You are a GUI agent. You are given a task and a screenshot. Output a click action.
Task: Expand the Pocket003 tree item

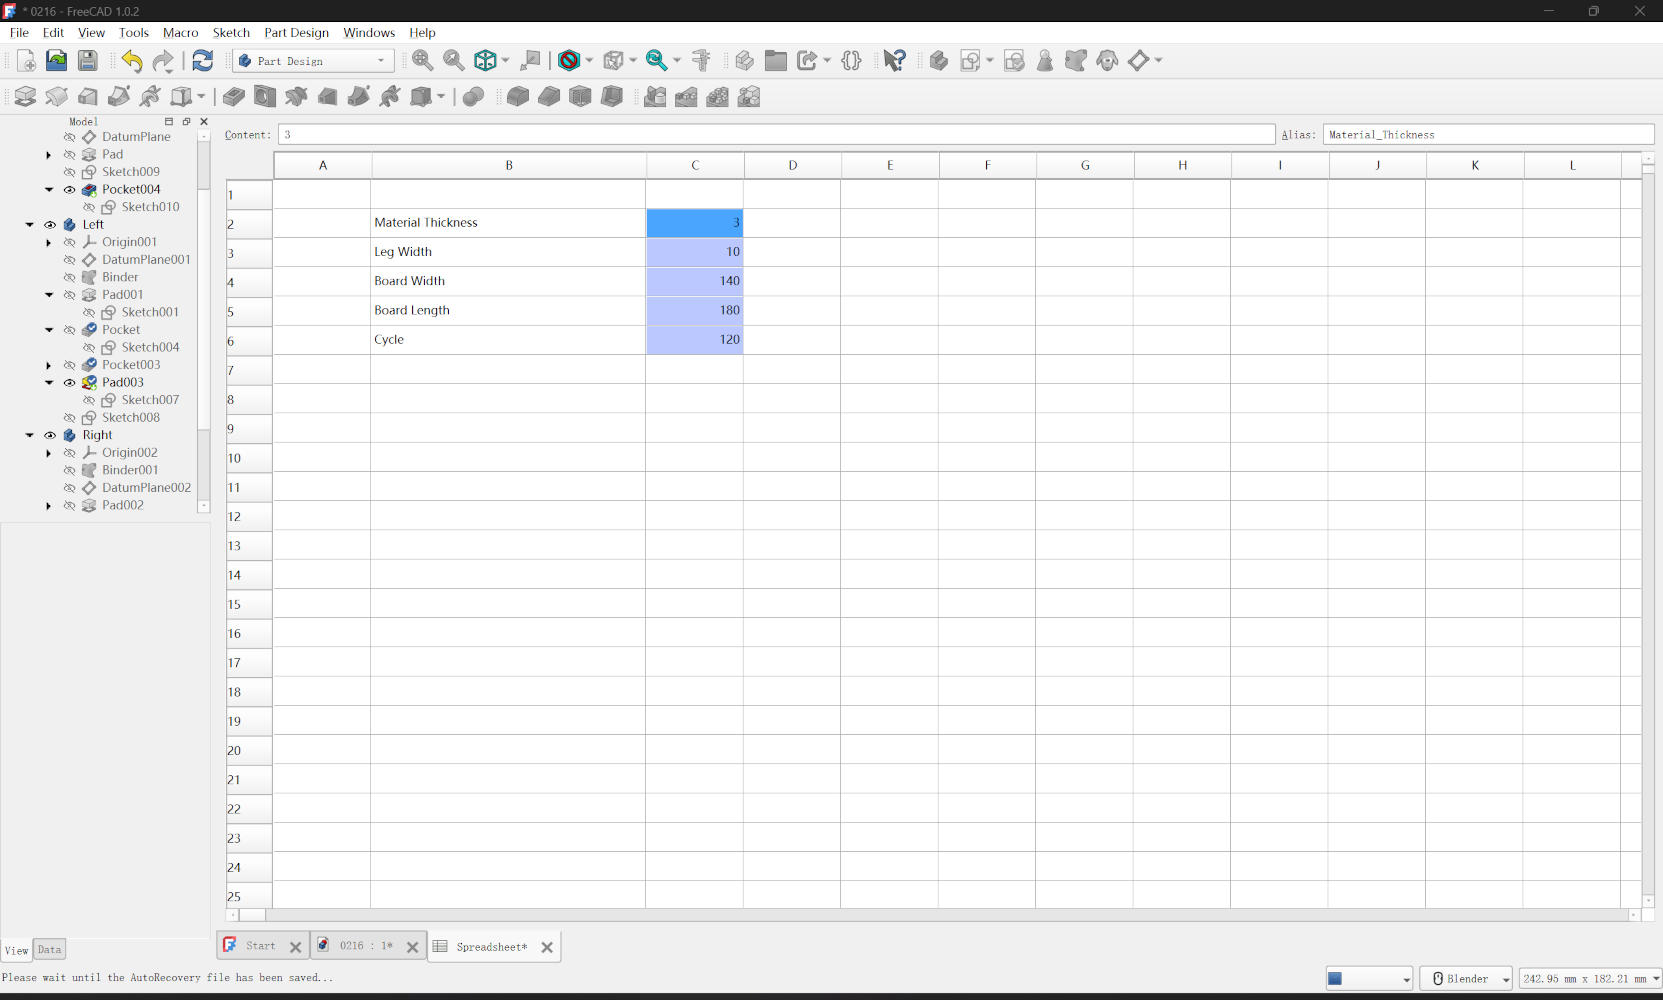(49, 365)
